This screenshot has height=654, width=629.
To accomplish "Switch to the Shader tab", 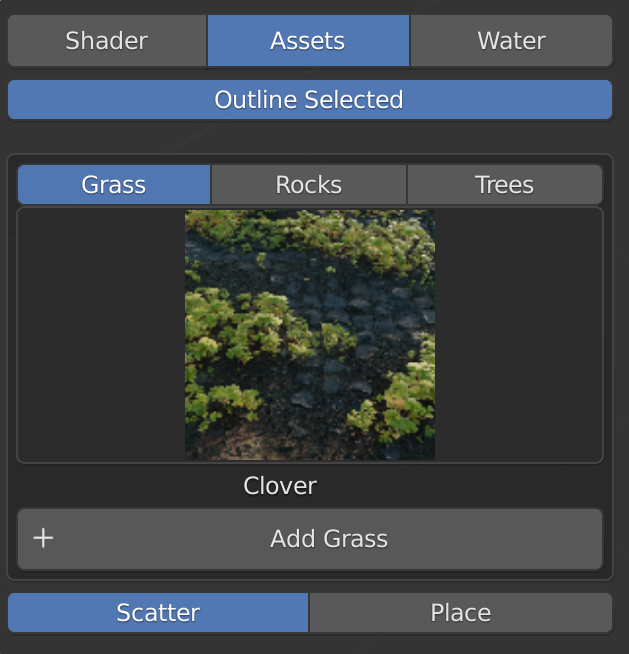I will (107, 41).
